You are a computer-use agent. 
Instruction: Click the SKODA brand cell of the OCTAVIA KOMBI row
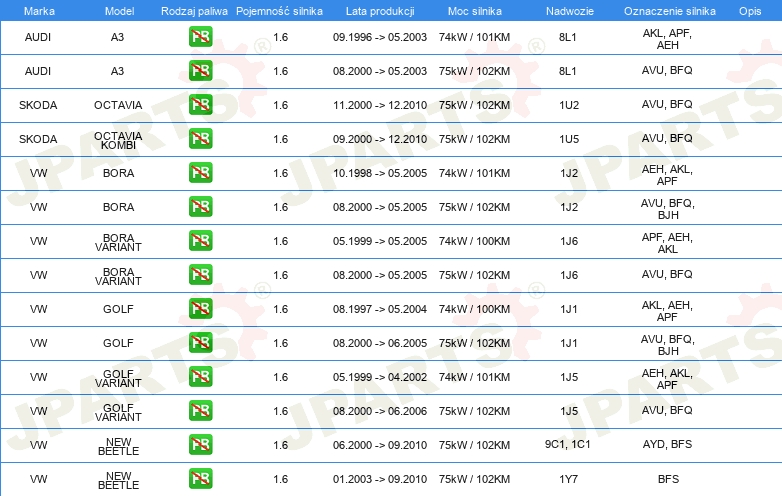(x=38, y=139)
